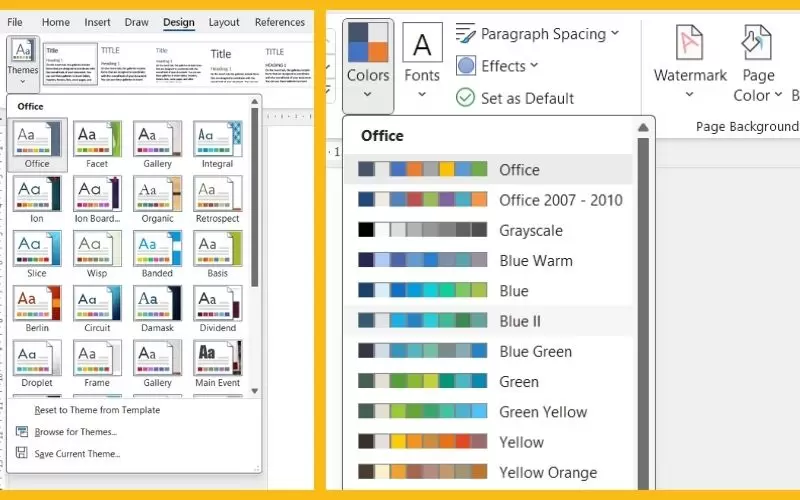Choose the Blue Green color scheme
This screenshot has width=800, height=500.
(488, 351)
